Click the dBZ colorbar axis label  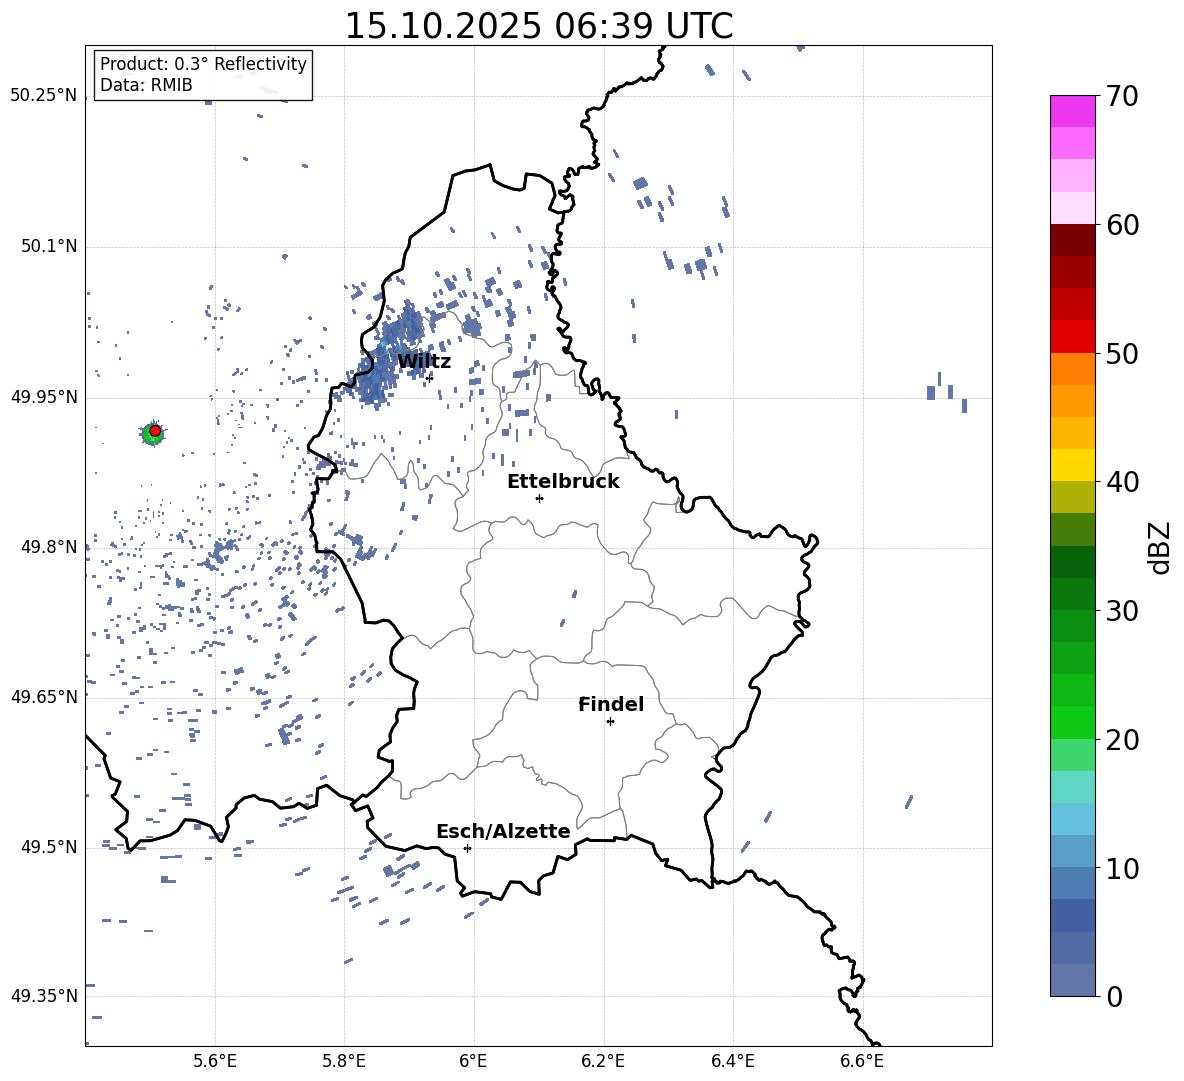(1161, 547)
